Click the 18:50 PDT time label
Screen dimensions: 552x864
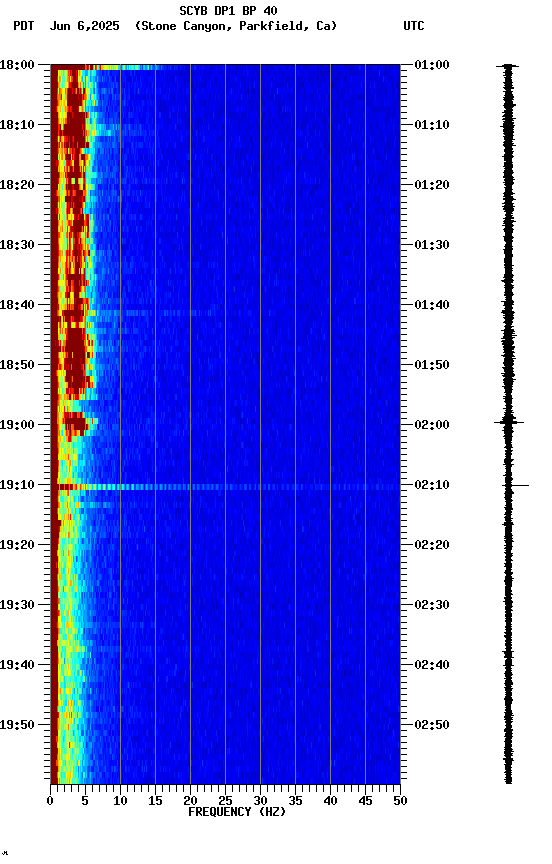click(x=17, y=365)
